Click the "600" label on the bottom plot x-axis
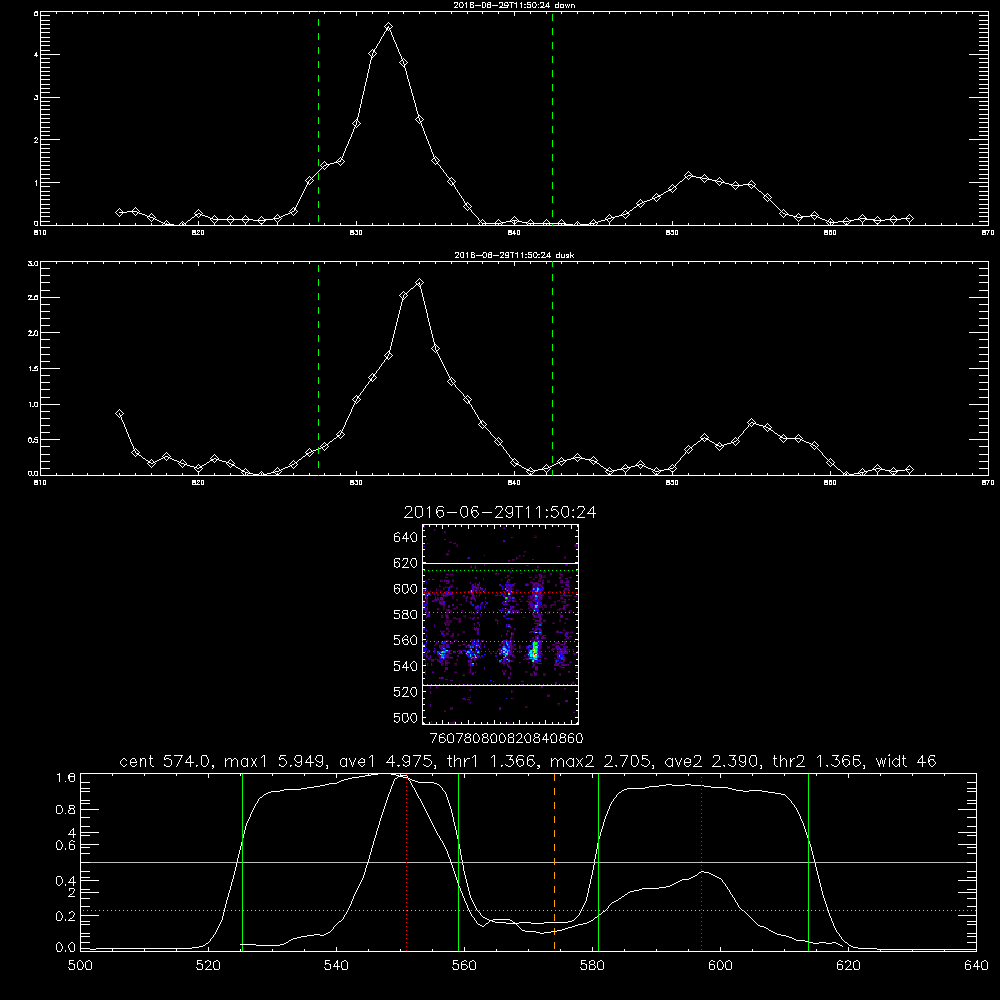This screenshot has width=1000, height=1000. 720,966
